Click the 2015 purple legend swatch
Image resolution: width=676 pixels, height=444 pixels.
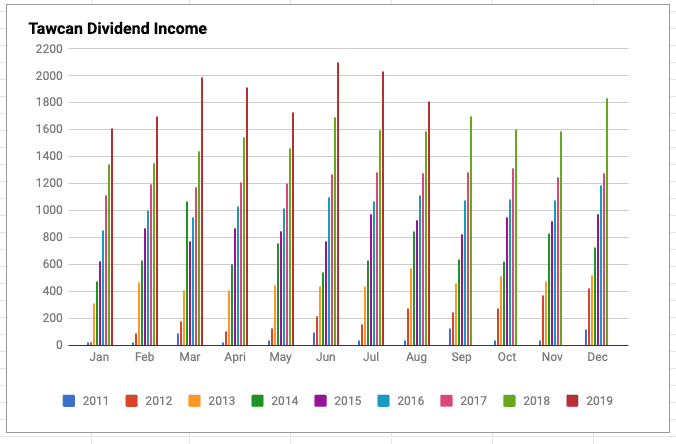[320, 401]
